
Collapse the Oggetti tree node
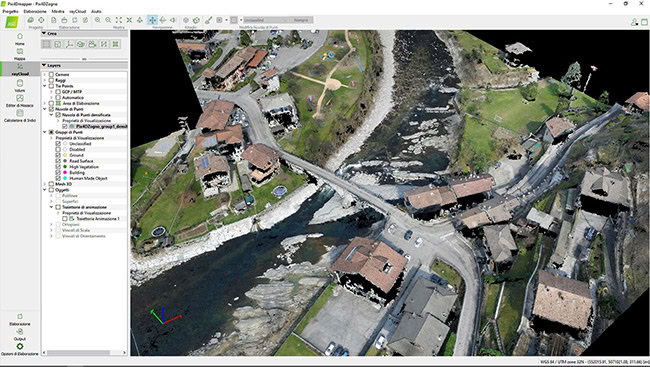coord(45,190)
